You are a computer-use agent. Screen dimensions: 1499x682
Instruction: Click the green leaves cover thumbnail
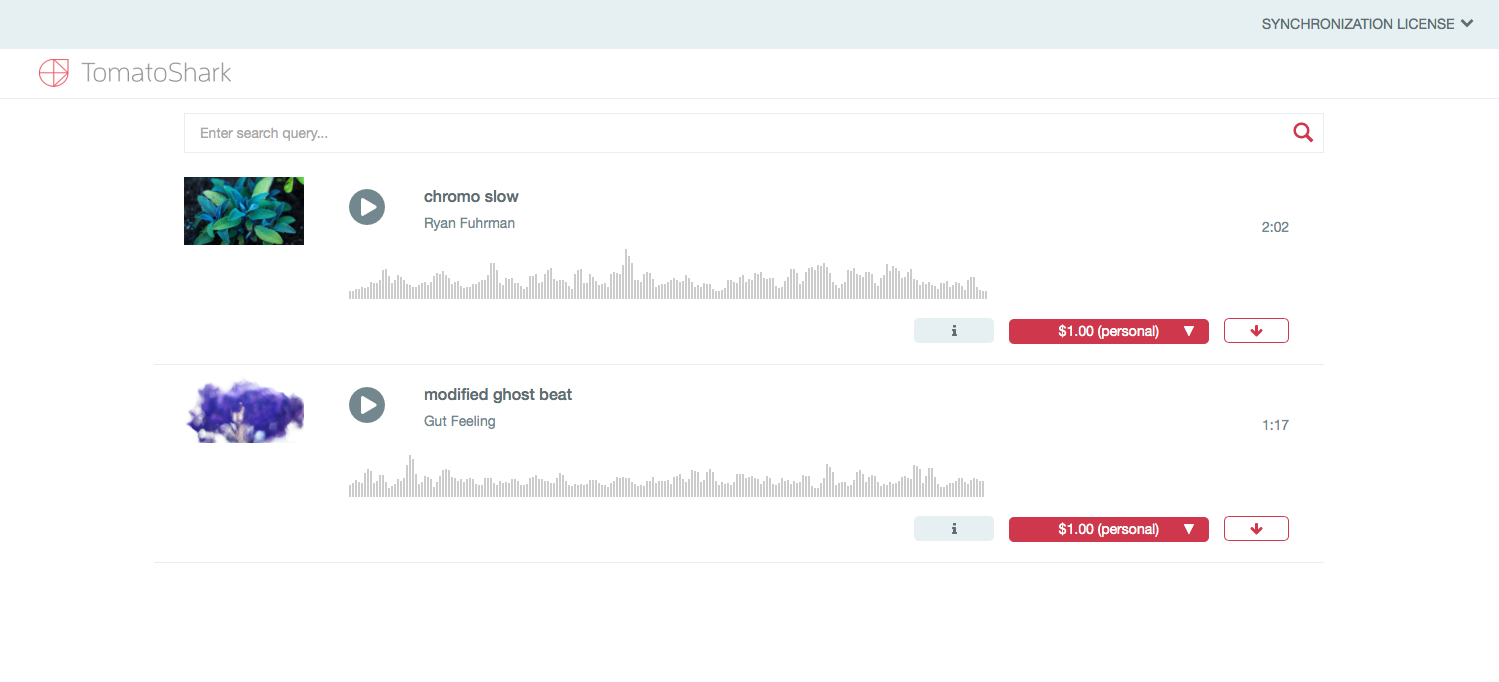coord(244,211)
